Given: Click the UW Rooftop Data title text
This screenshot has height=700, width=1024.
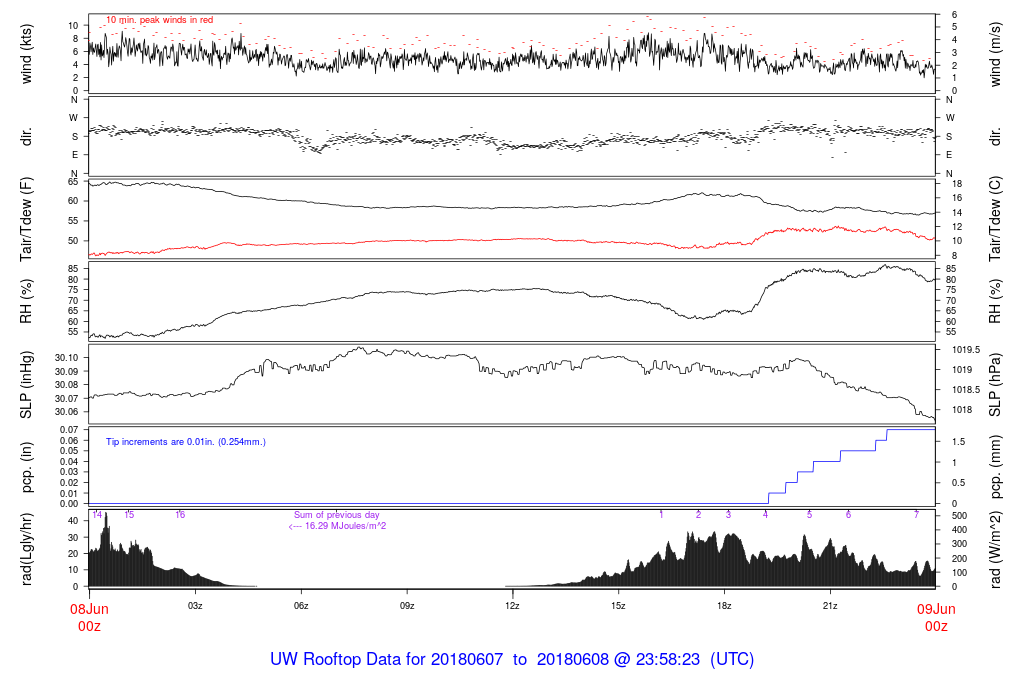Looking at the screenshot, I should pos(512,659).
